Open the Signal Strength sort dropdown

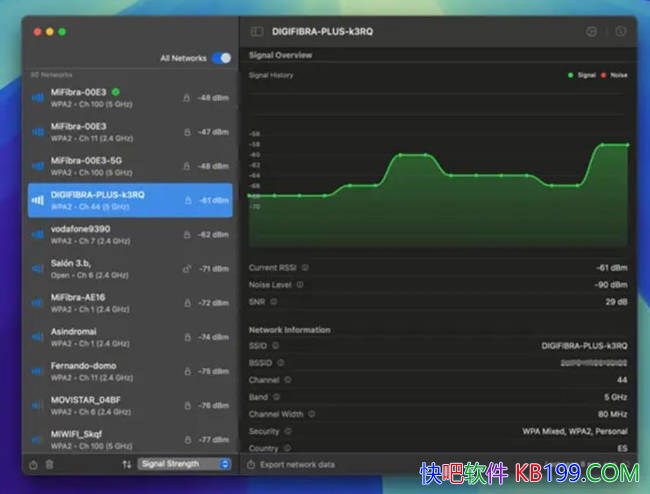point(185,464)
